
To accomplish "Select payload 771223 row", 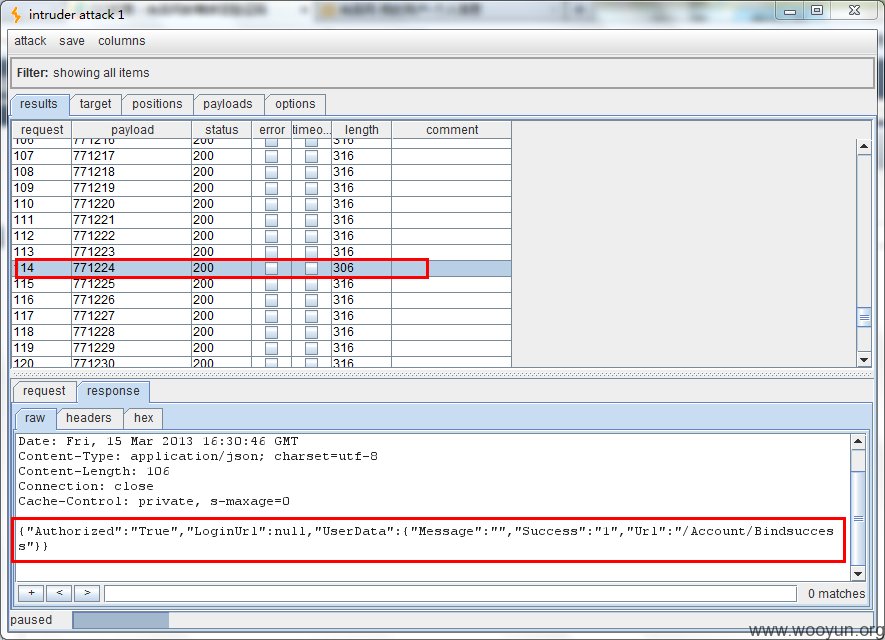I will tap(262, 252).
